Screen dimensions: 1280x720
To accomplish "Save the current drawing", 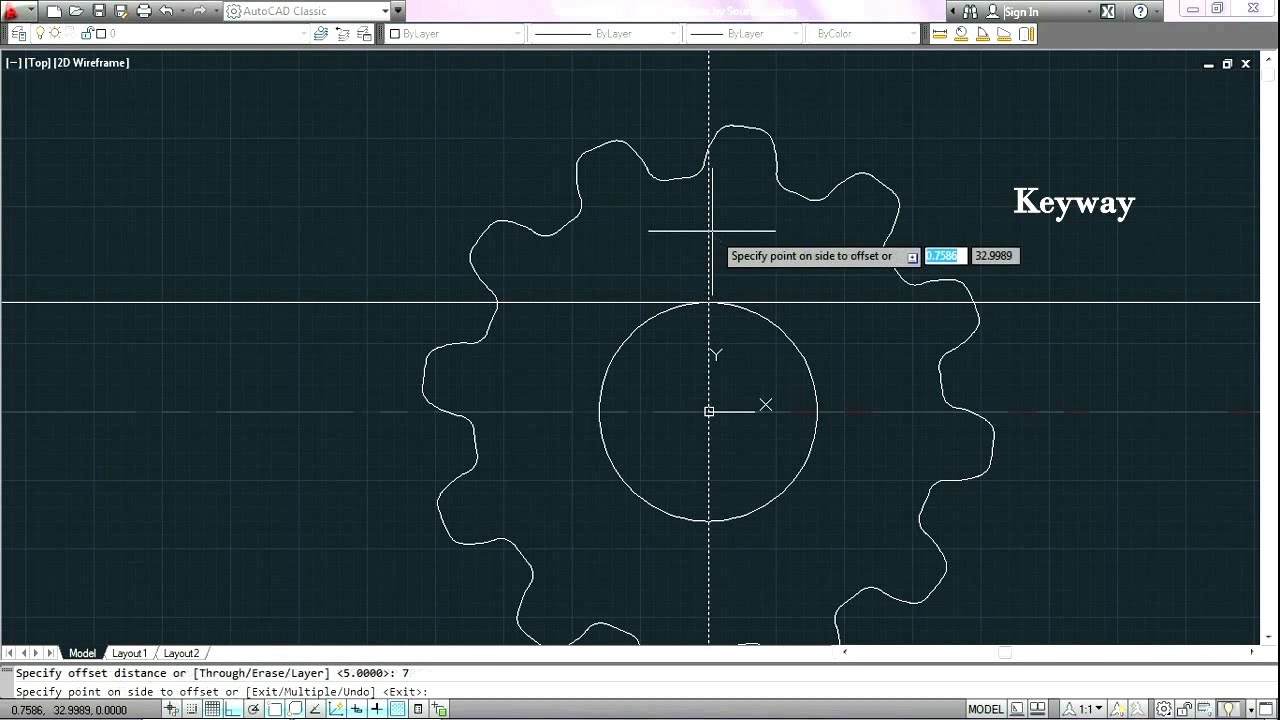I will click(99, 11).
